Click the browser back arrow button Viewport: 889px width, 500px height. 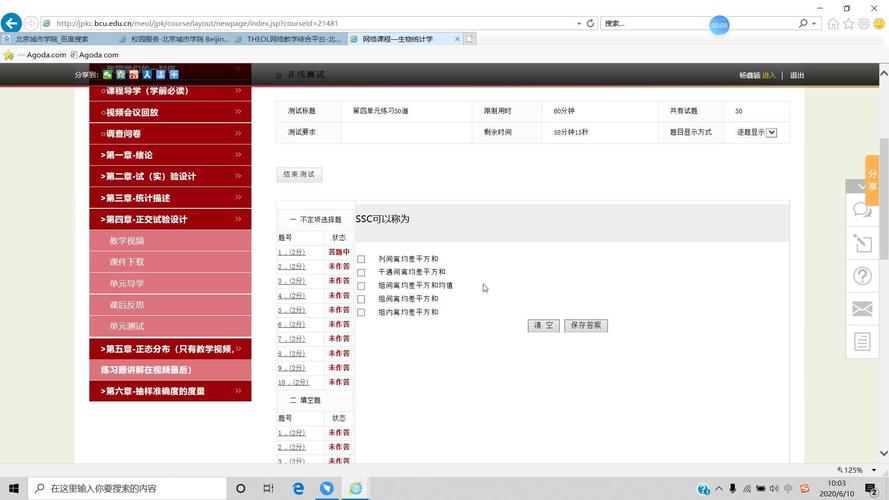pyautogui.click(x=12, y=23)
